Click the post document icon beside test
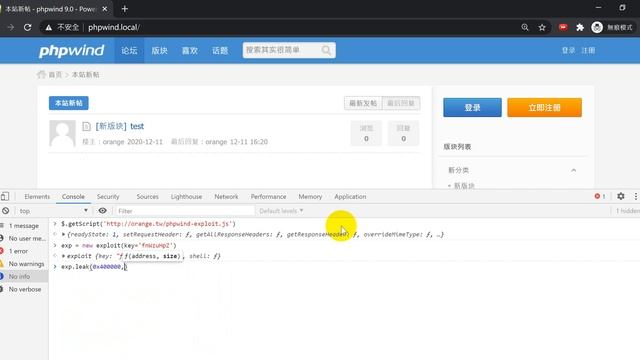 pos(86,127)
